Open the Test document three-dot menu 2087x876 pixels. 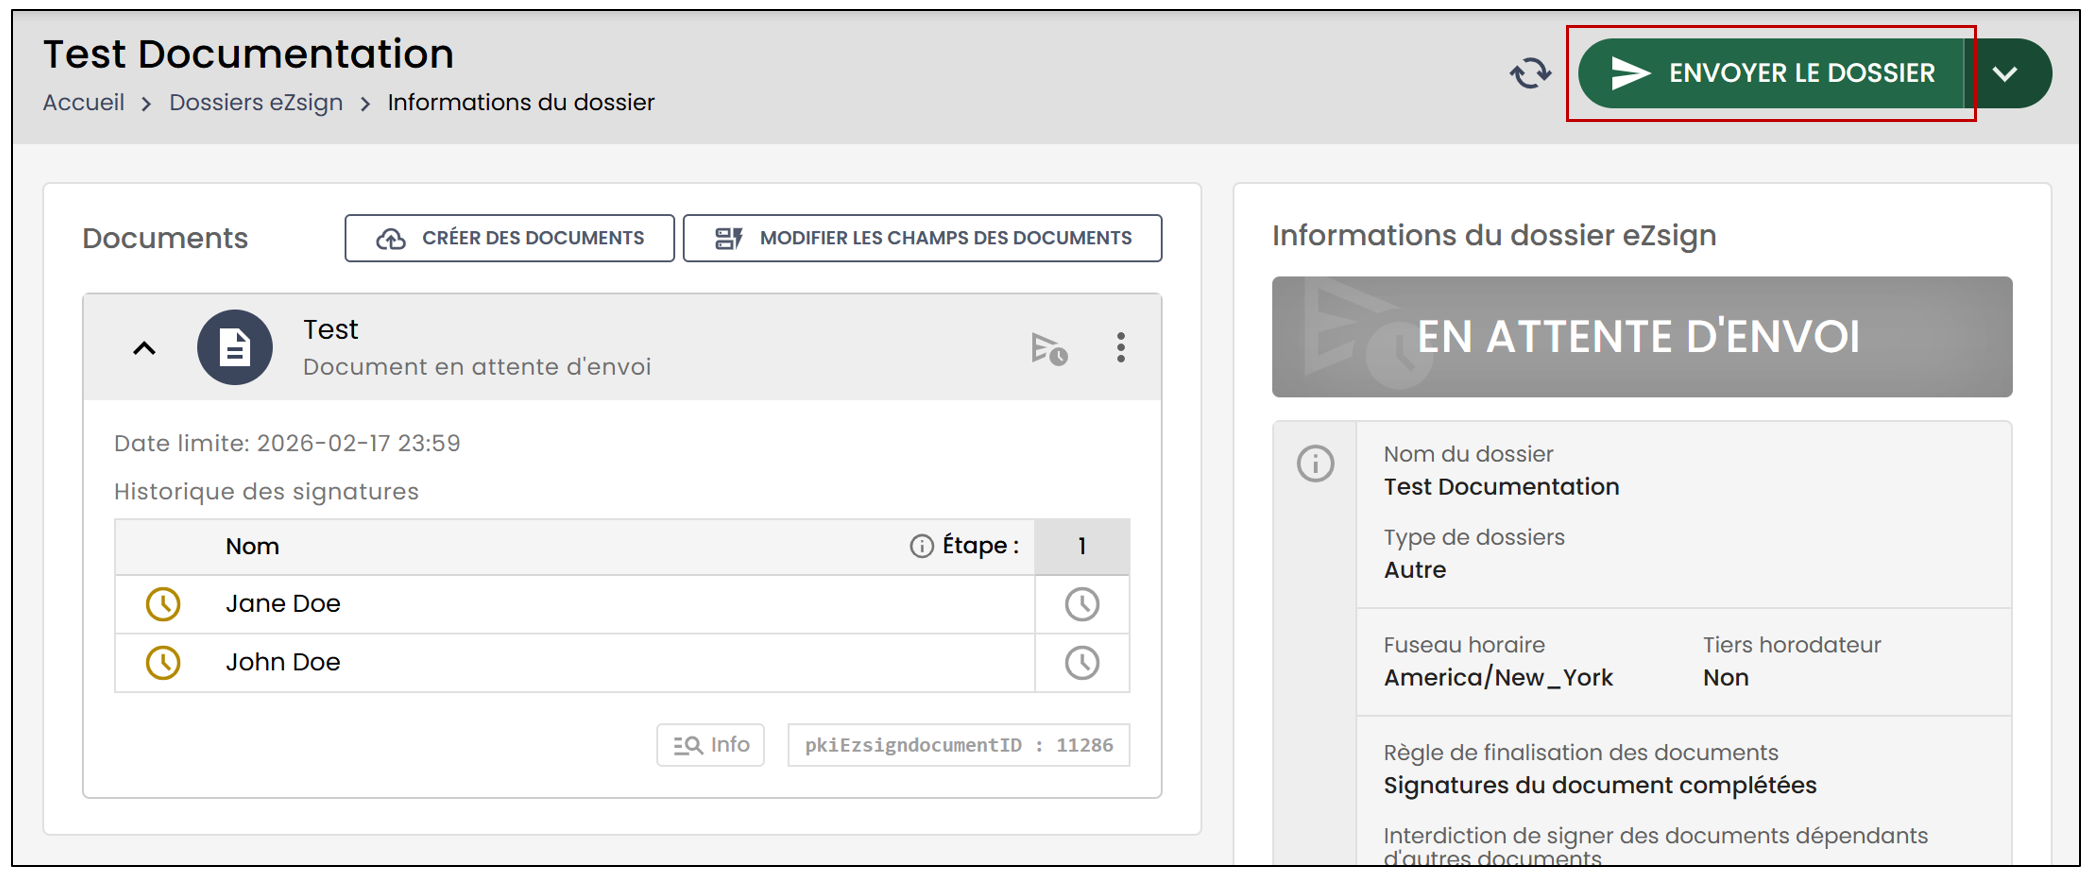click(x=1121, y=347)
